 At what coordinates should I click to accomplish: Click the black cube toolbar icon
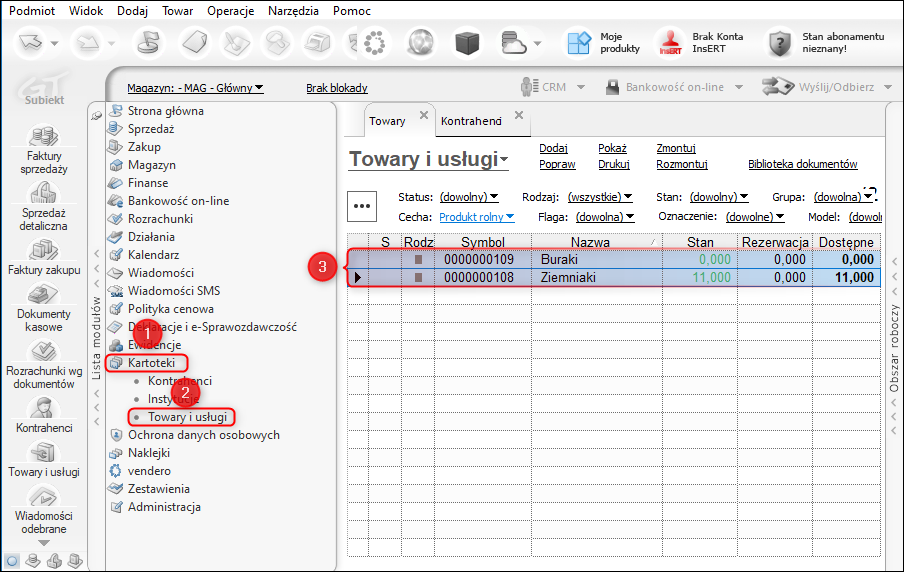pos(467,43)
